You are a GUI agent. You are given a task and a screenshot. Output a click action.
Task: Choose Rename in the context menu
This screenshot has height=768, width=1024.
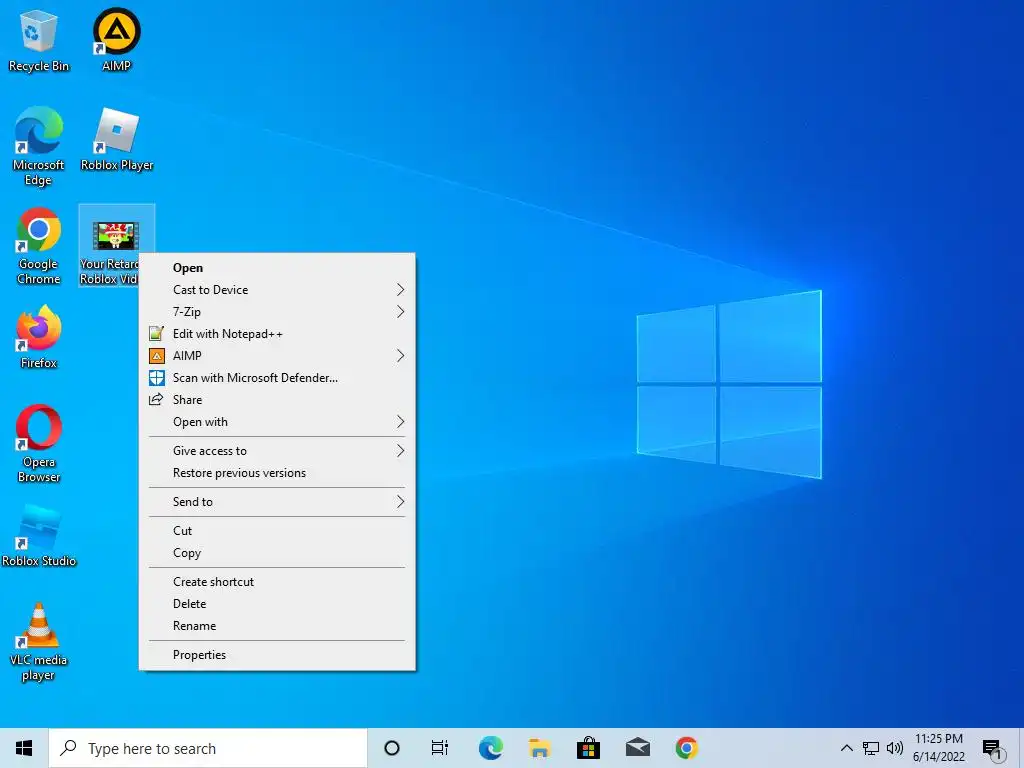(277, 626)
